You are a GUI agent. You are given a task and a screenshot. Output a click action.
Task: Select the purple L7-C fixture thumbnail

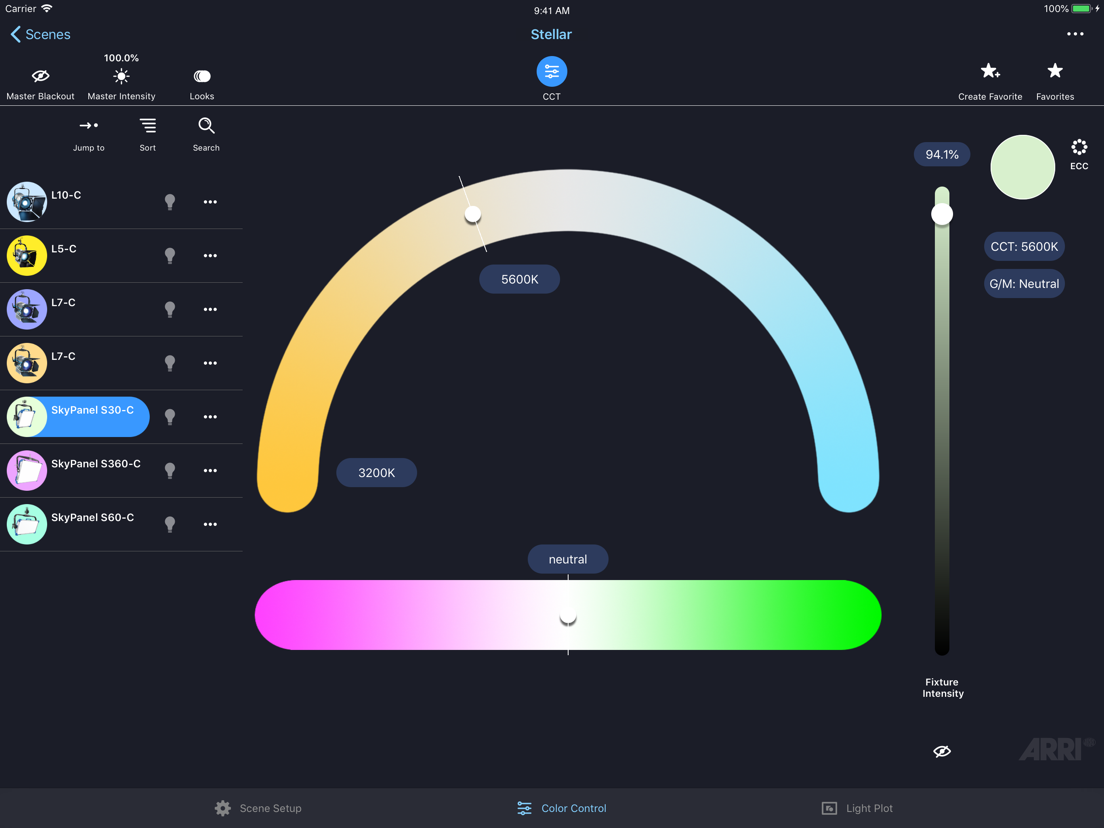coord(27,309)
